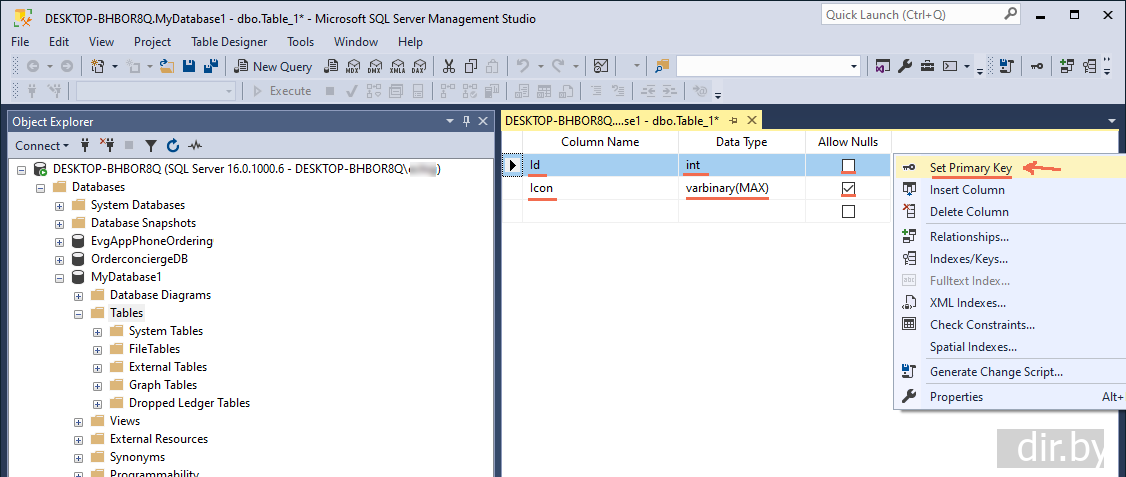Select the Dropped Ledger Tables folder
1126x477 pixels.
pos(189,403)
